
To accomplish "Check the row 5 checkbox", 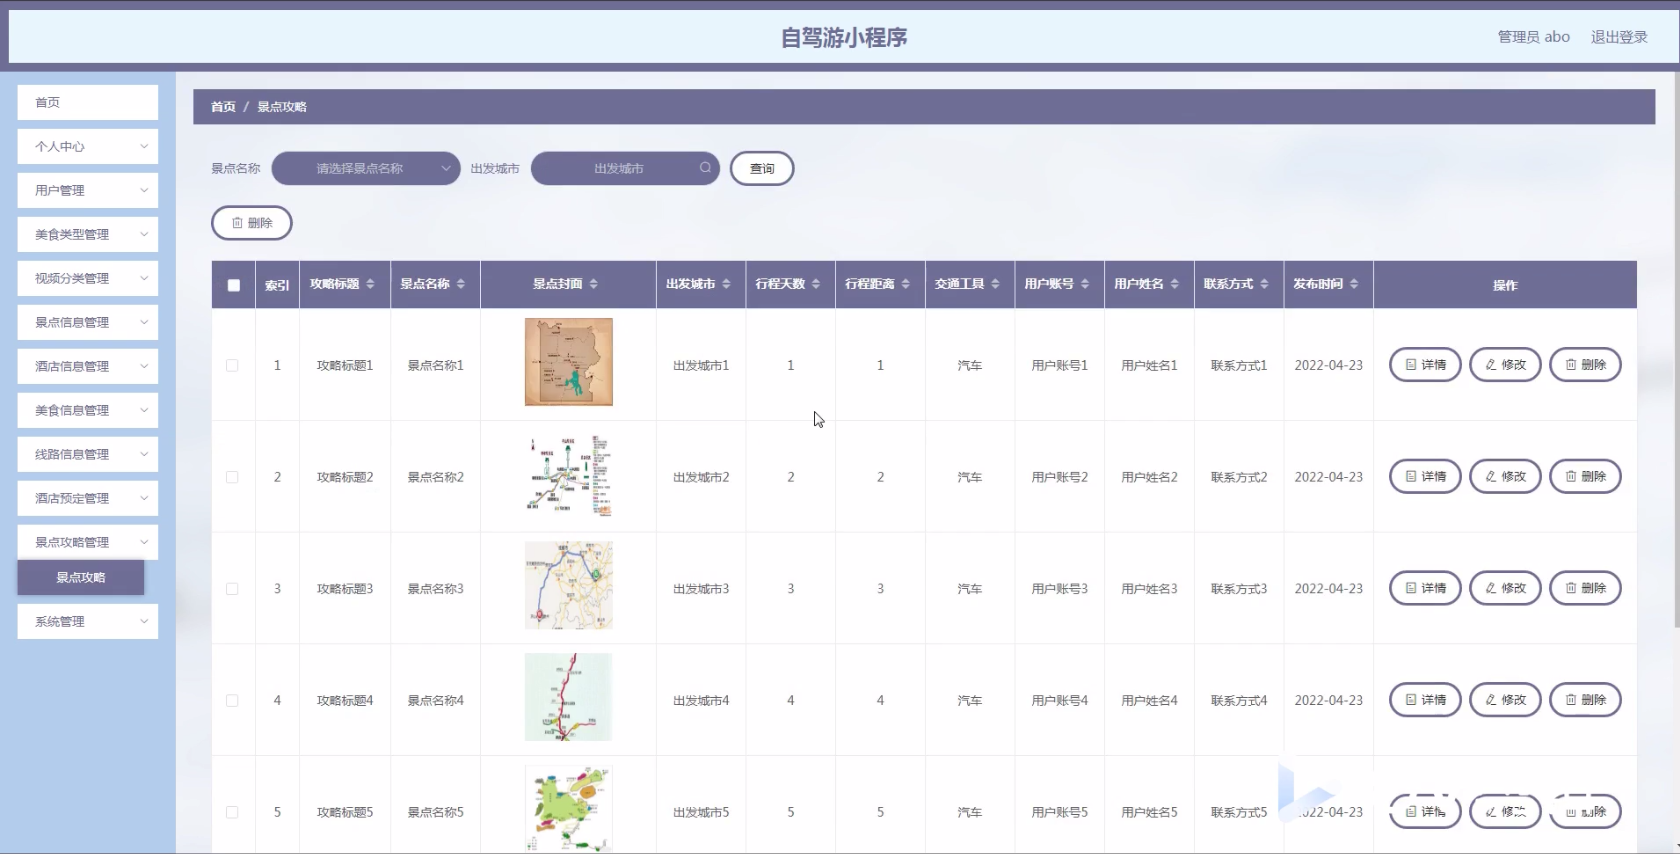I will coord(232,812).
